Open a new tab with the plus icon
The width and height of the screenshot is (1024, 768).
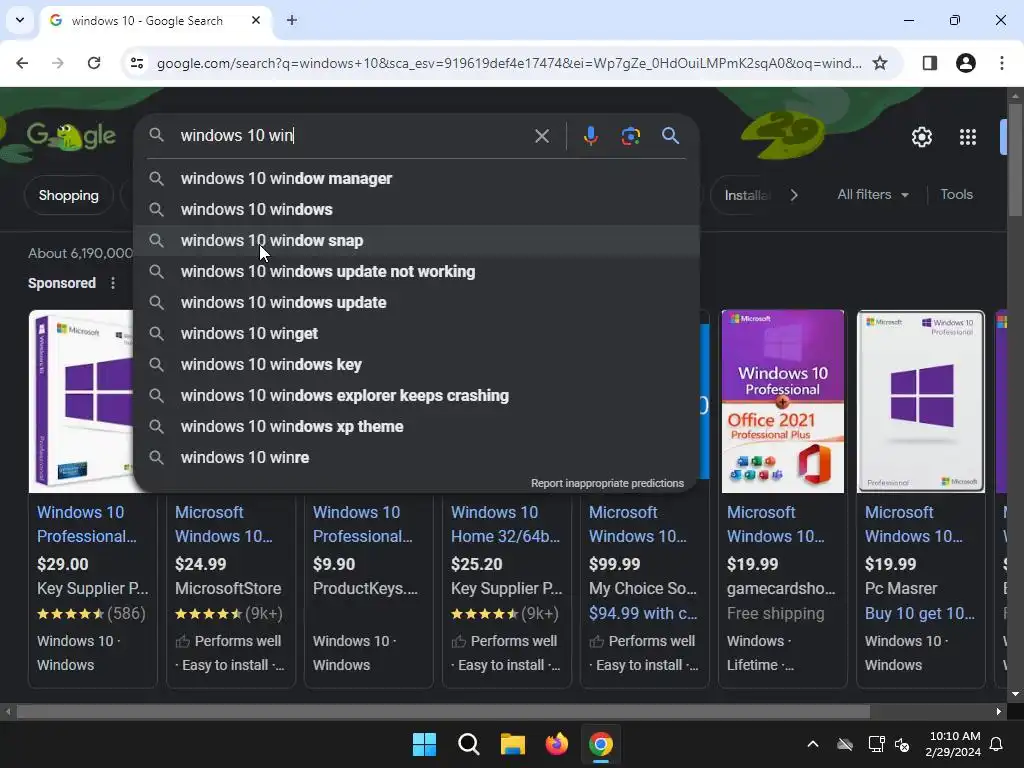coord(292,20)
